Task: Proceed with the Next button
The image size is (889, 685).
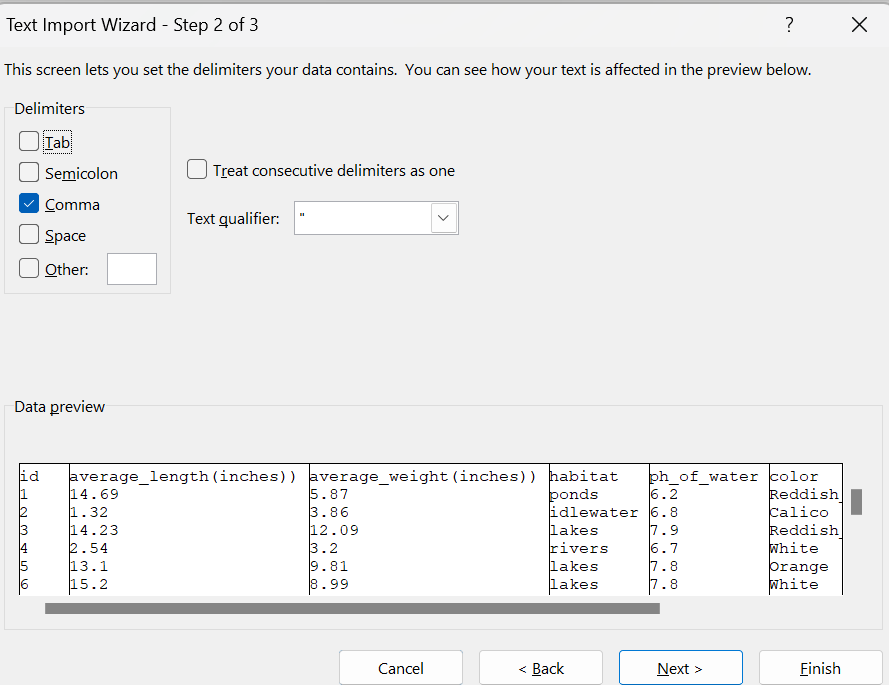Action: (680, 668)
